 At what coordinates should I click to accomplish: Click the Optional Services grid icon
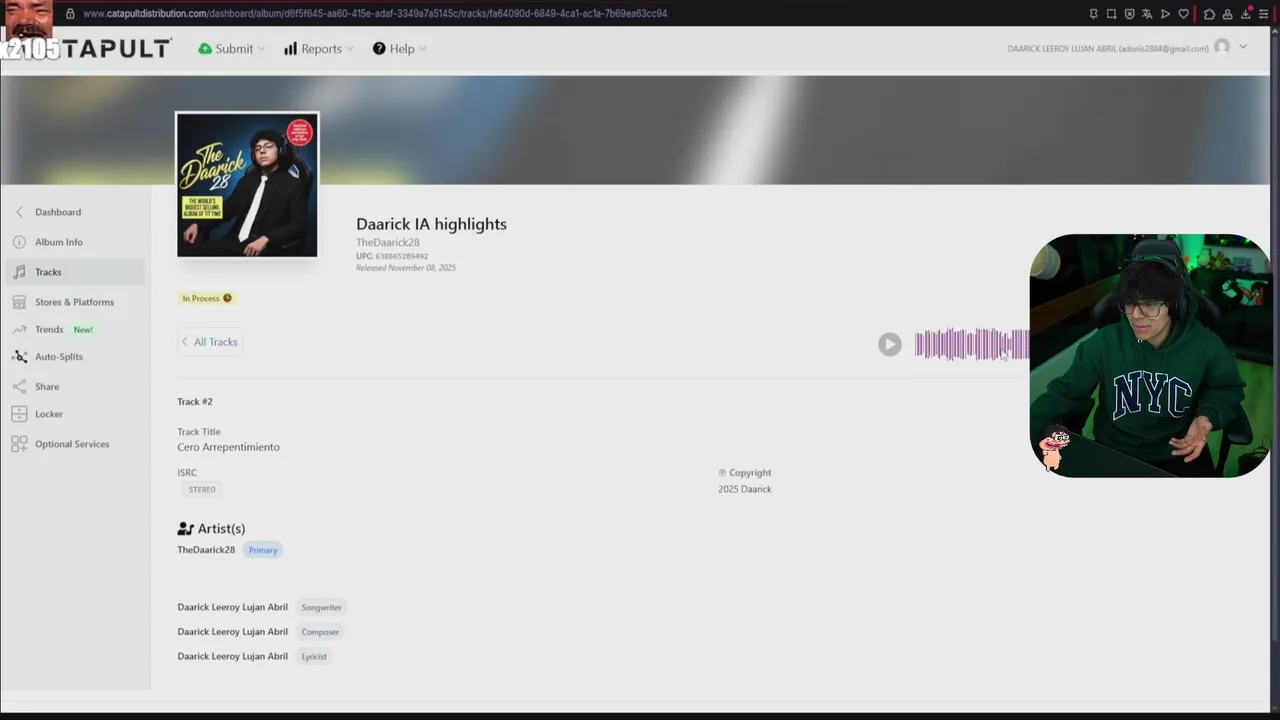[19, 444]
